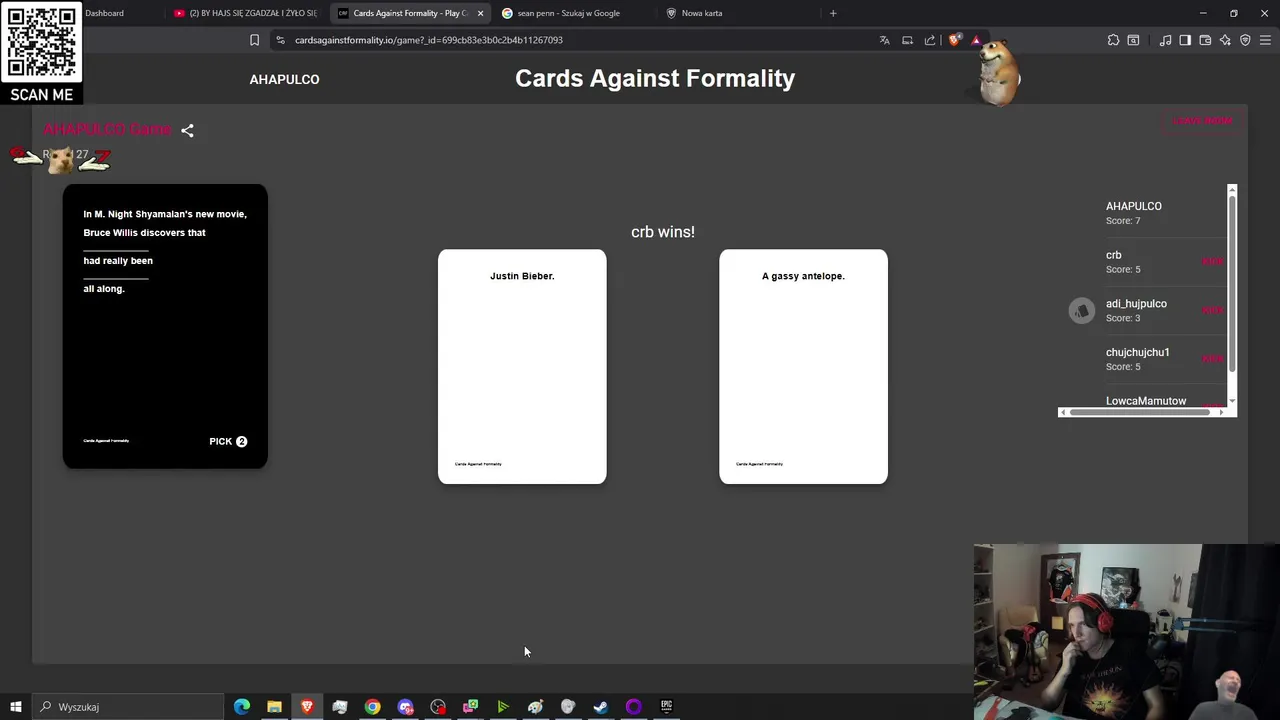
Task: Click the Wyszukaj taskbar search box
Action: click(126, 707)
